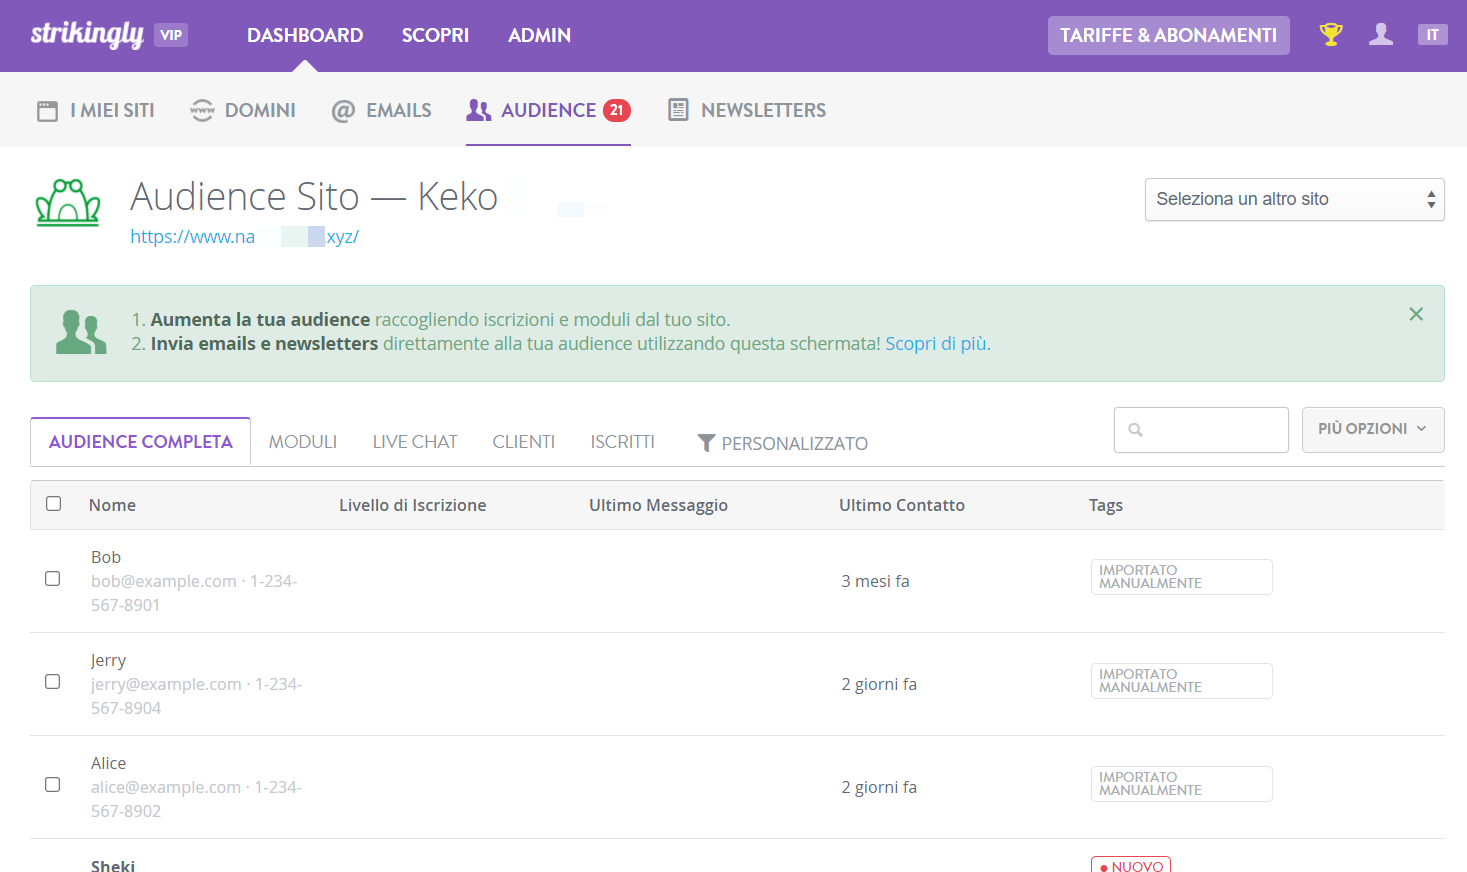Open the Seleziona un altro sito dropdown

pos(1294,199)
